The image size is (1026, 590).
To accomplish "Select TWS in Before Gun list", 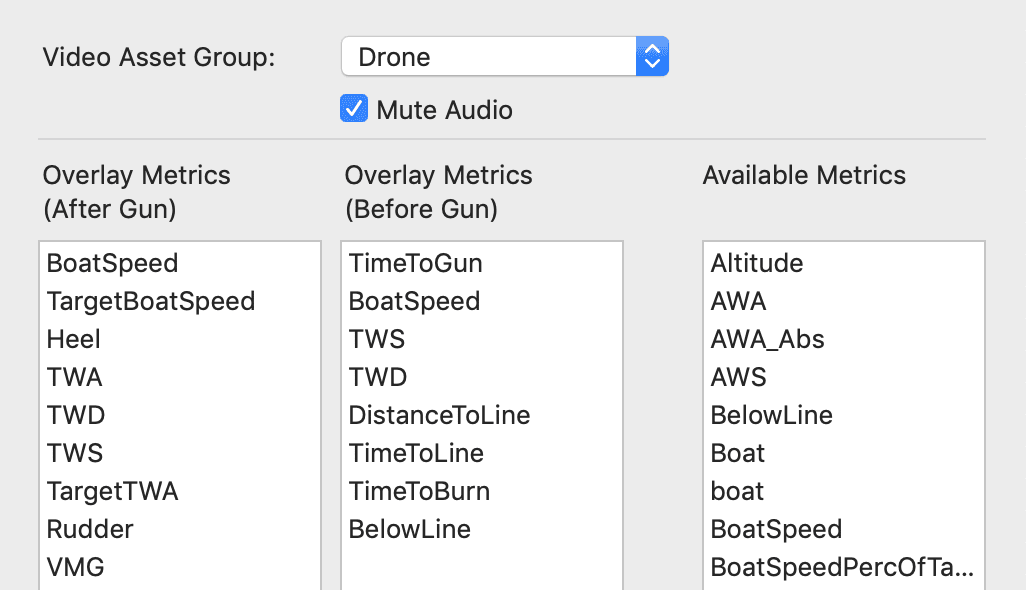I will [482, 339].
